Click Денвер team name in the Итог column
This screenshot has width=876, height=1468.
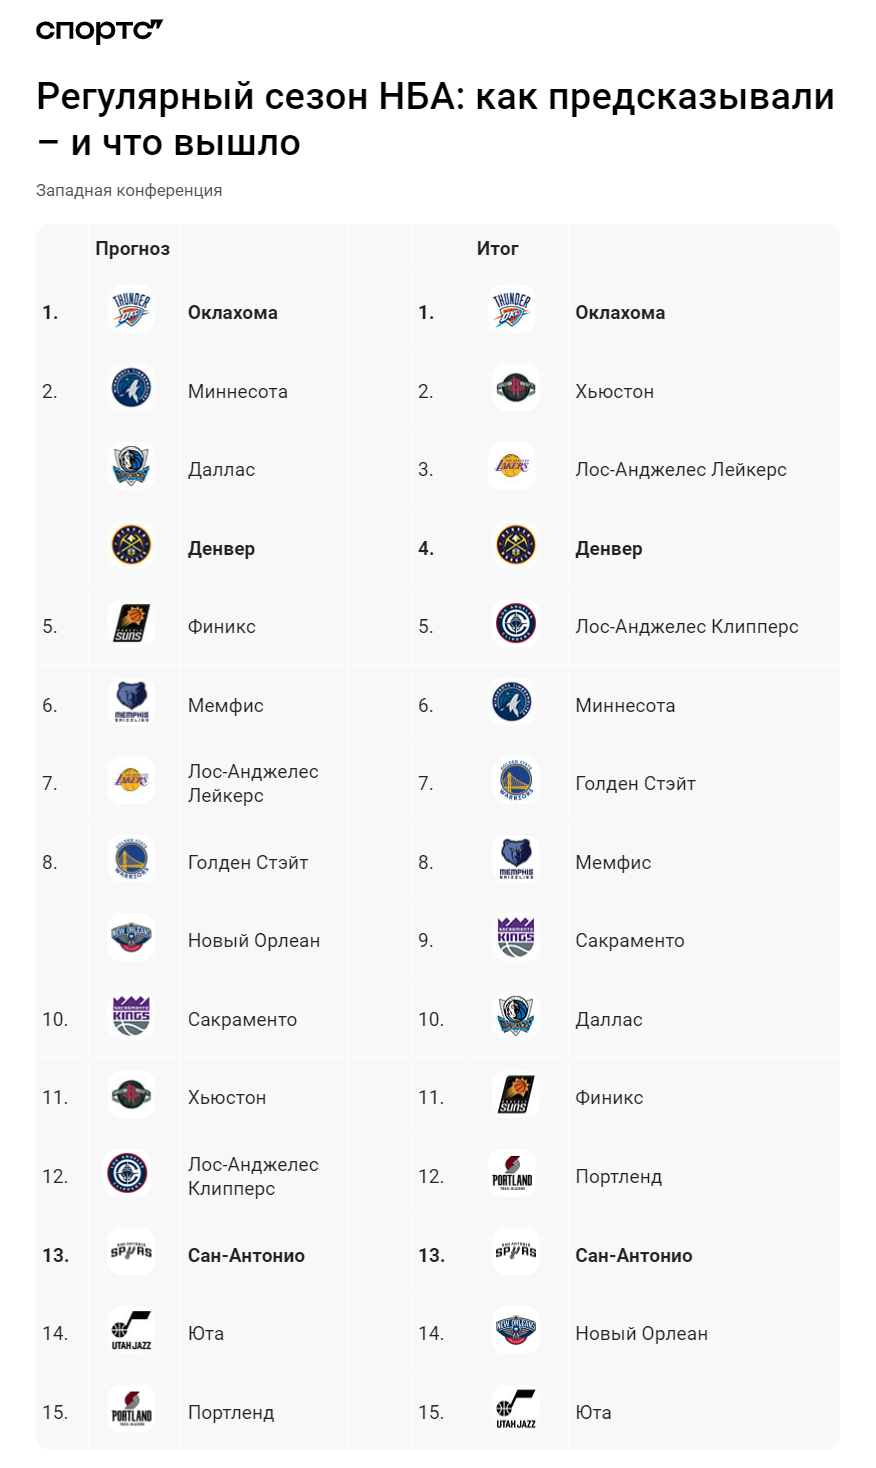click(609, 549)
